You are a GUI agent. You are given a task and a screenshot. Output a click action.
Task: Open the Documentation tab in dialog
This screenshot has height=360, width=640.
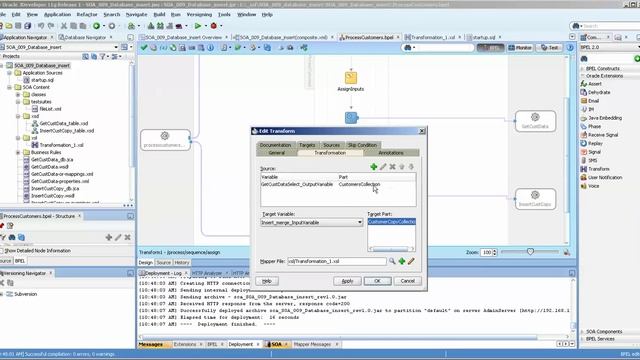pyautogui.click(x=275, y=145)
